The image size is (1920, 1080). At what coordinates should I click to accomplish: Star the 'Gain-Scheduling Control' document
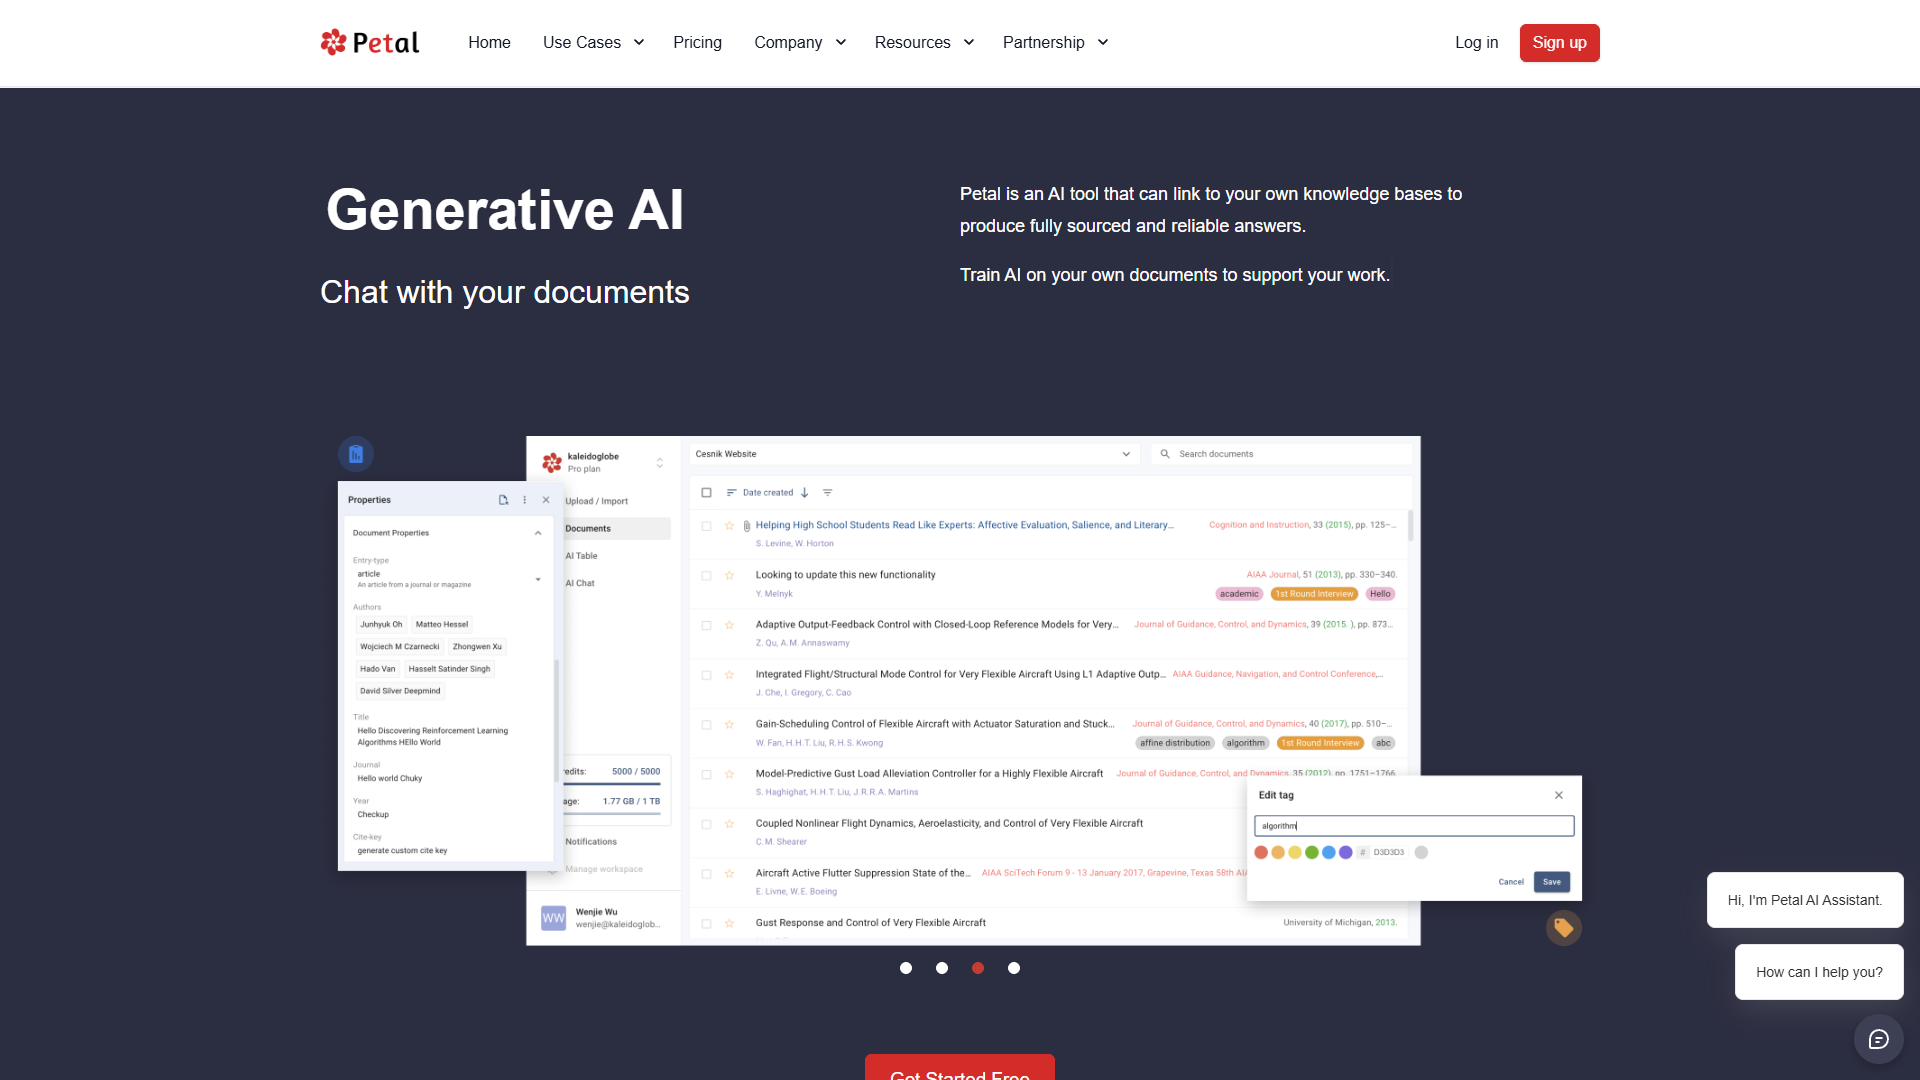[728, 724]
